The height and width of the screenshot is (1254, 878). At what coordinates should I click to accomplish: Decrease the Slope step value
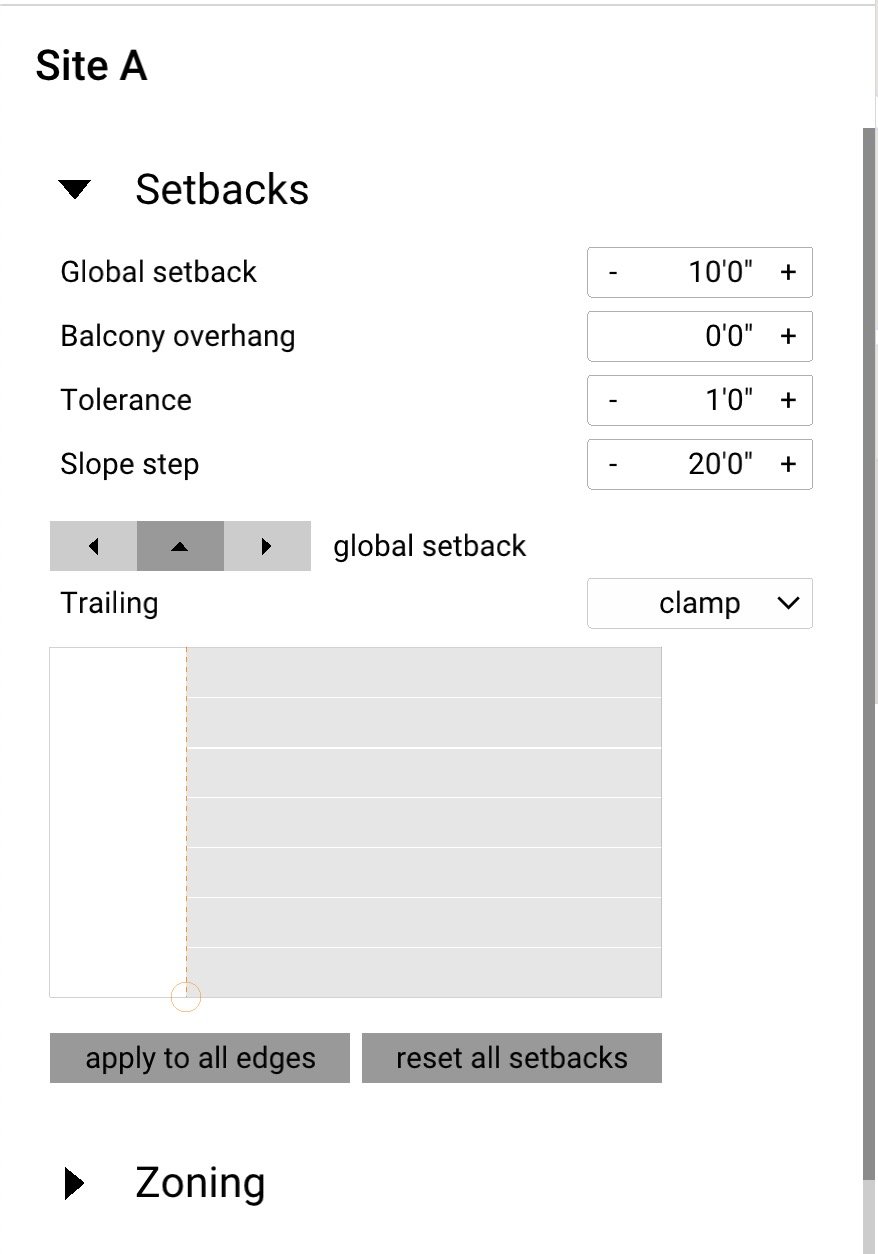click(611, 464)
